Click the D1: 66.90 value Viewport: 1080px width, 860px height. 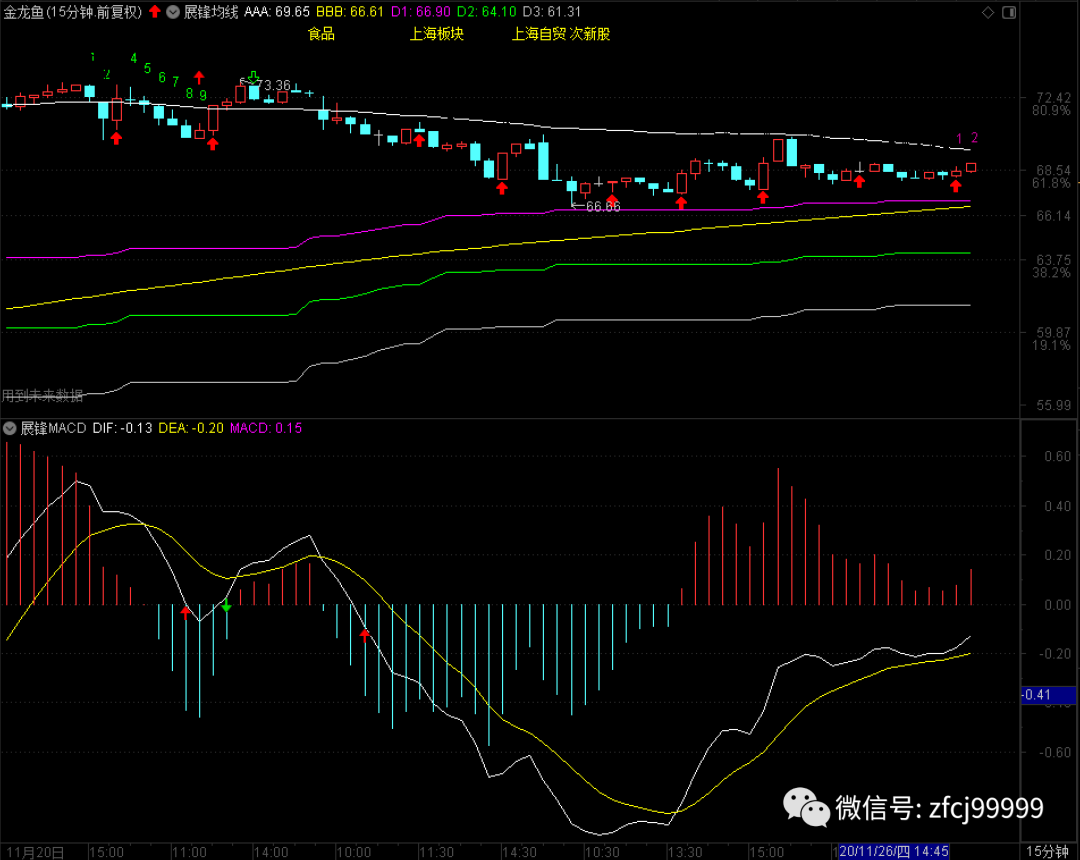[x=421, y=12]
